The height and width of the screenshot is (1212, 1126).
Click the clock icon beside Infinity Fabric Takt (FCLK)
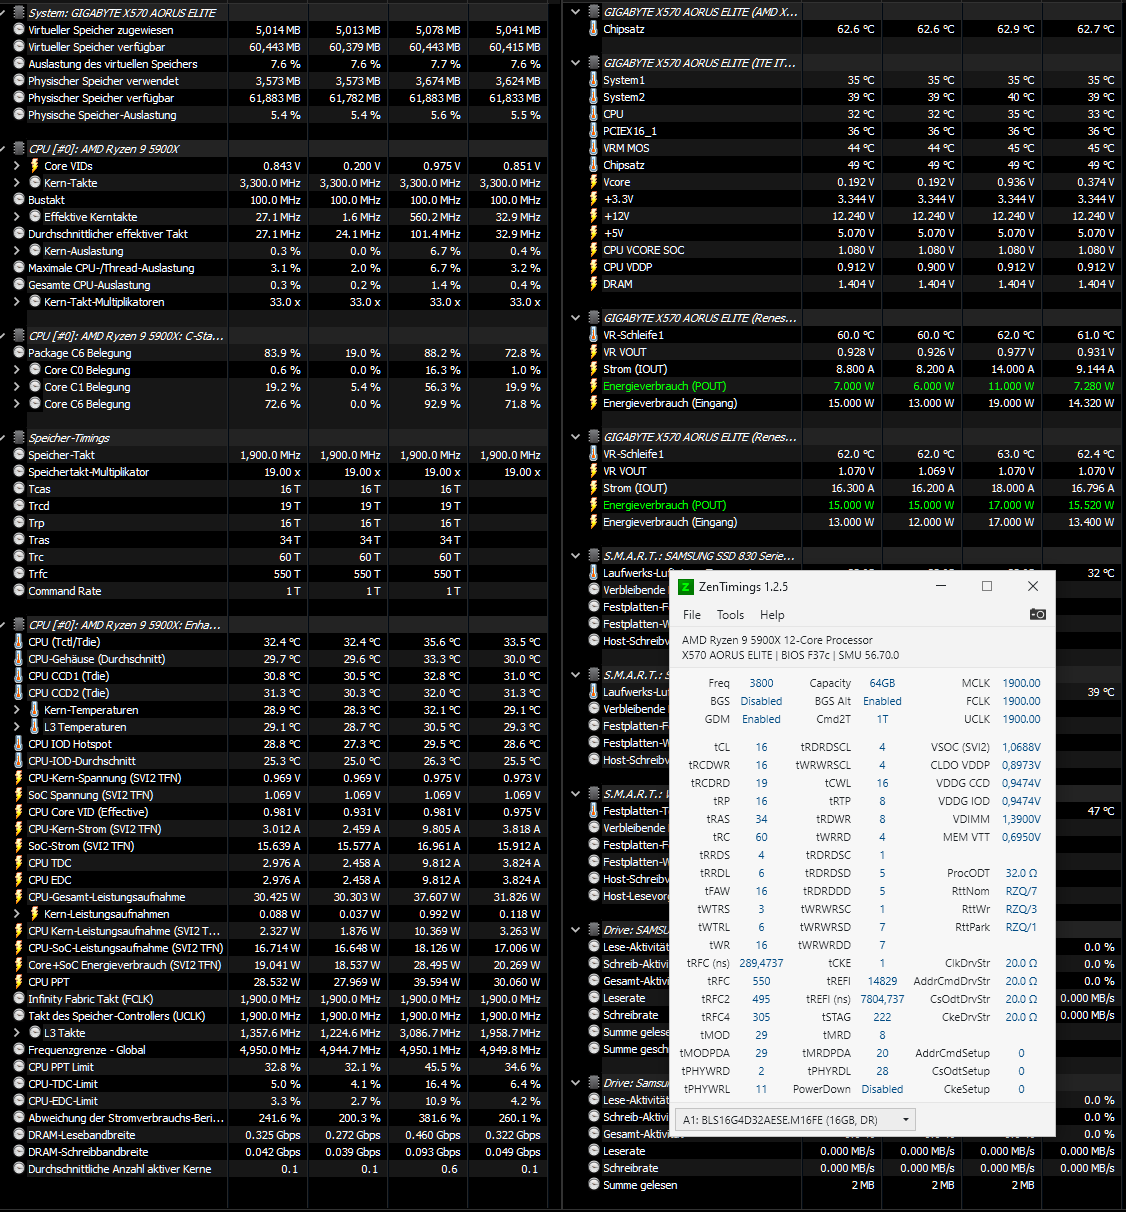[x=18, y=998]
